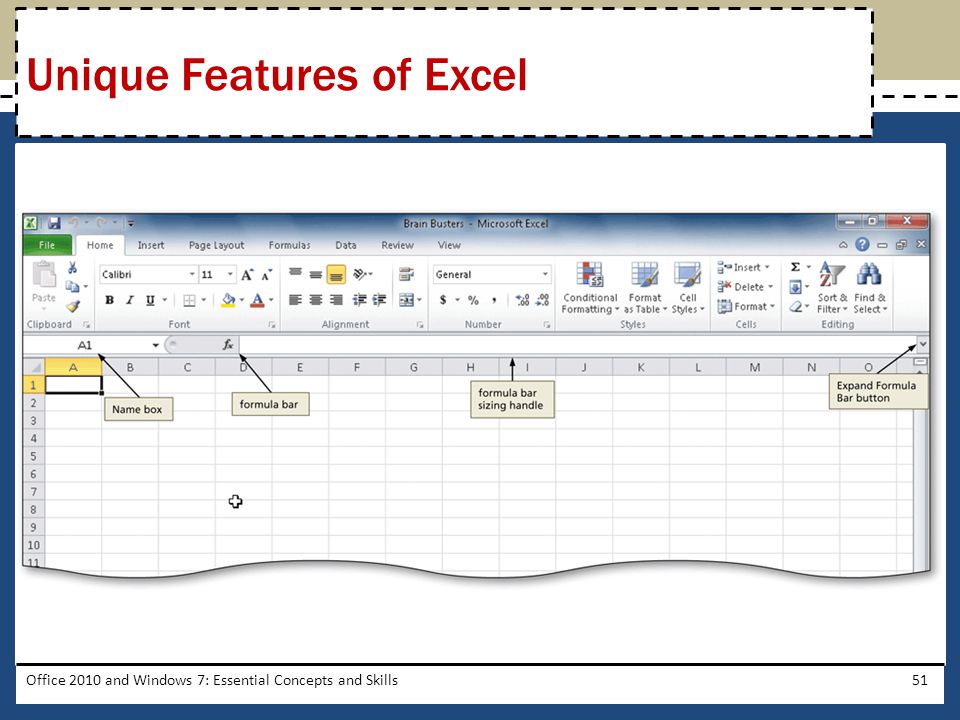
Task: Expand the formula bar with chevron button
Action: pos(923,345)
